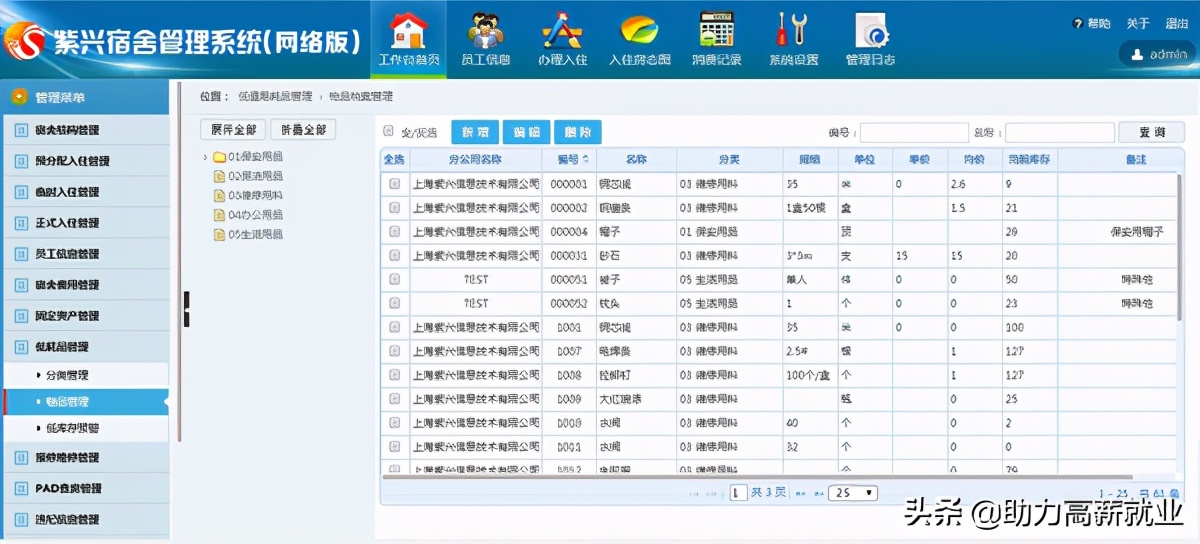Expand the 报修维修管理 sidebar section
This screenshot has height=544, width=1200.
coord(85,458)
